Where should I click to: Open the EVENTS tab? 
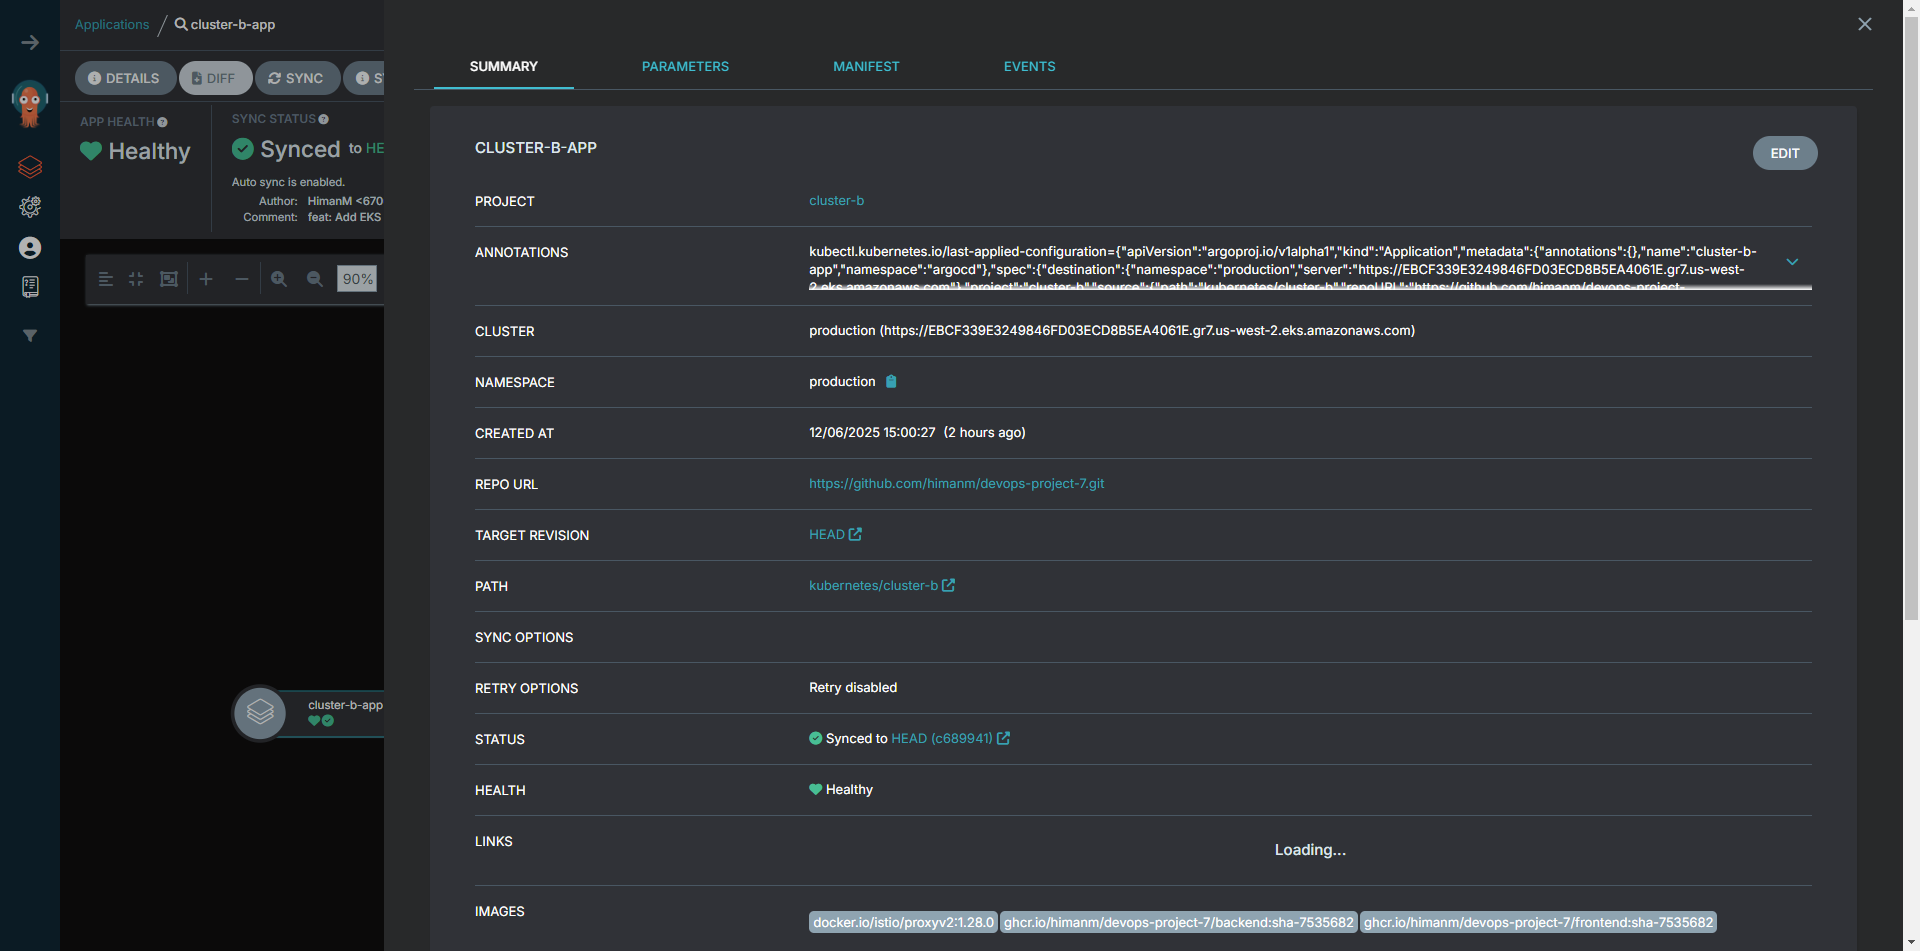tap(1029, 66)
